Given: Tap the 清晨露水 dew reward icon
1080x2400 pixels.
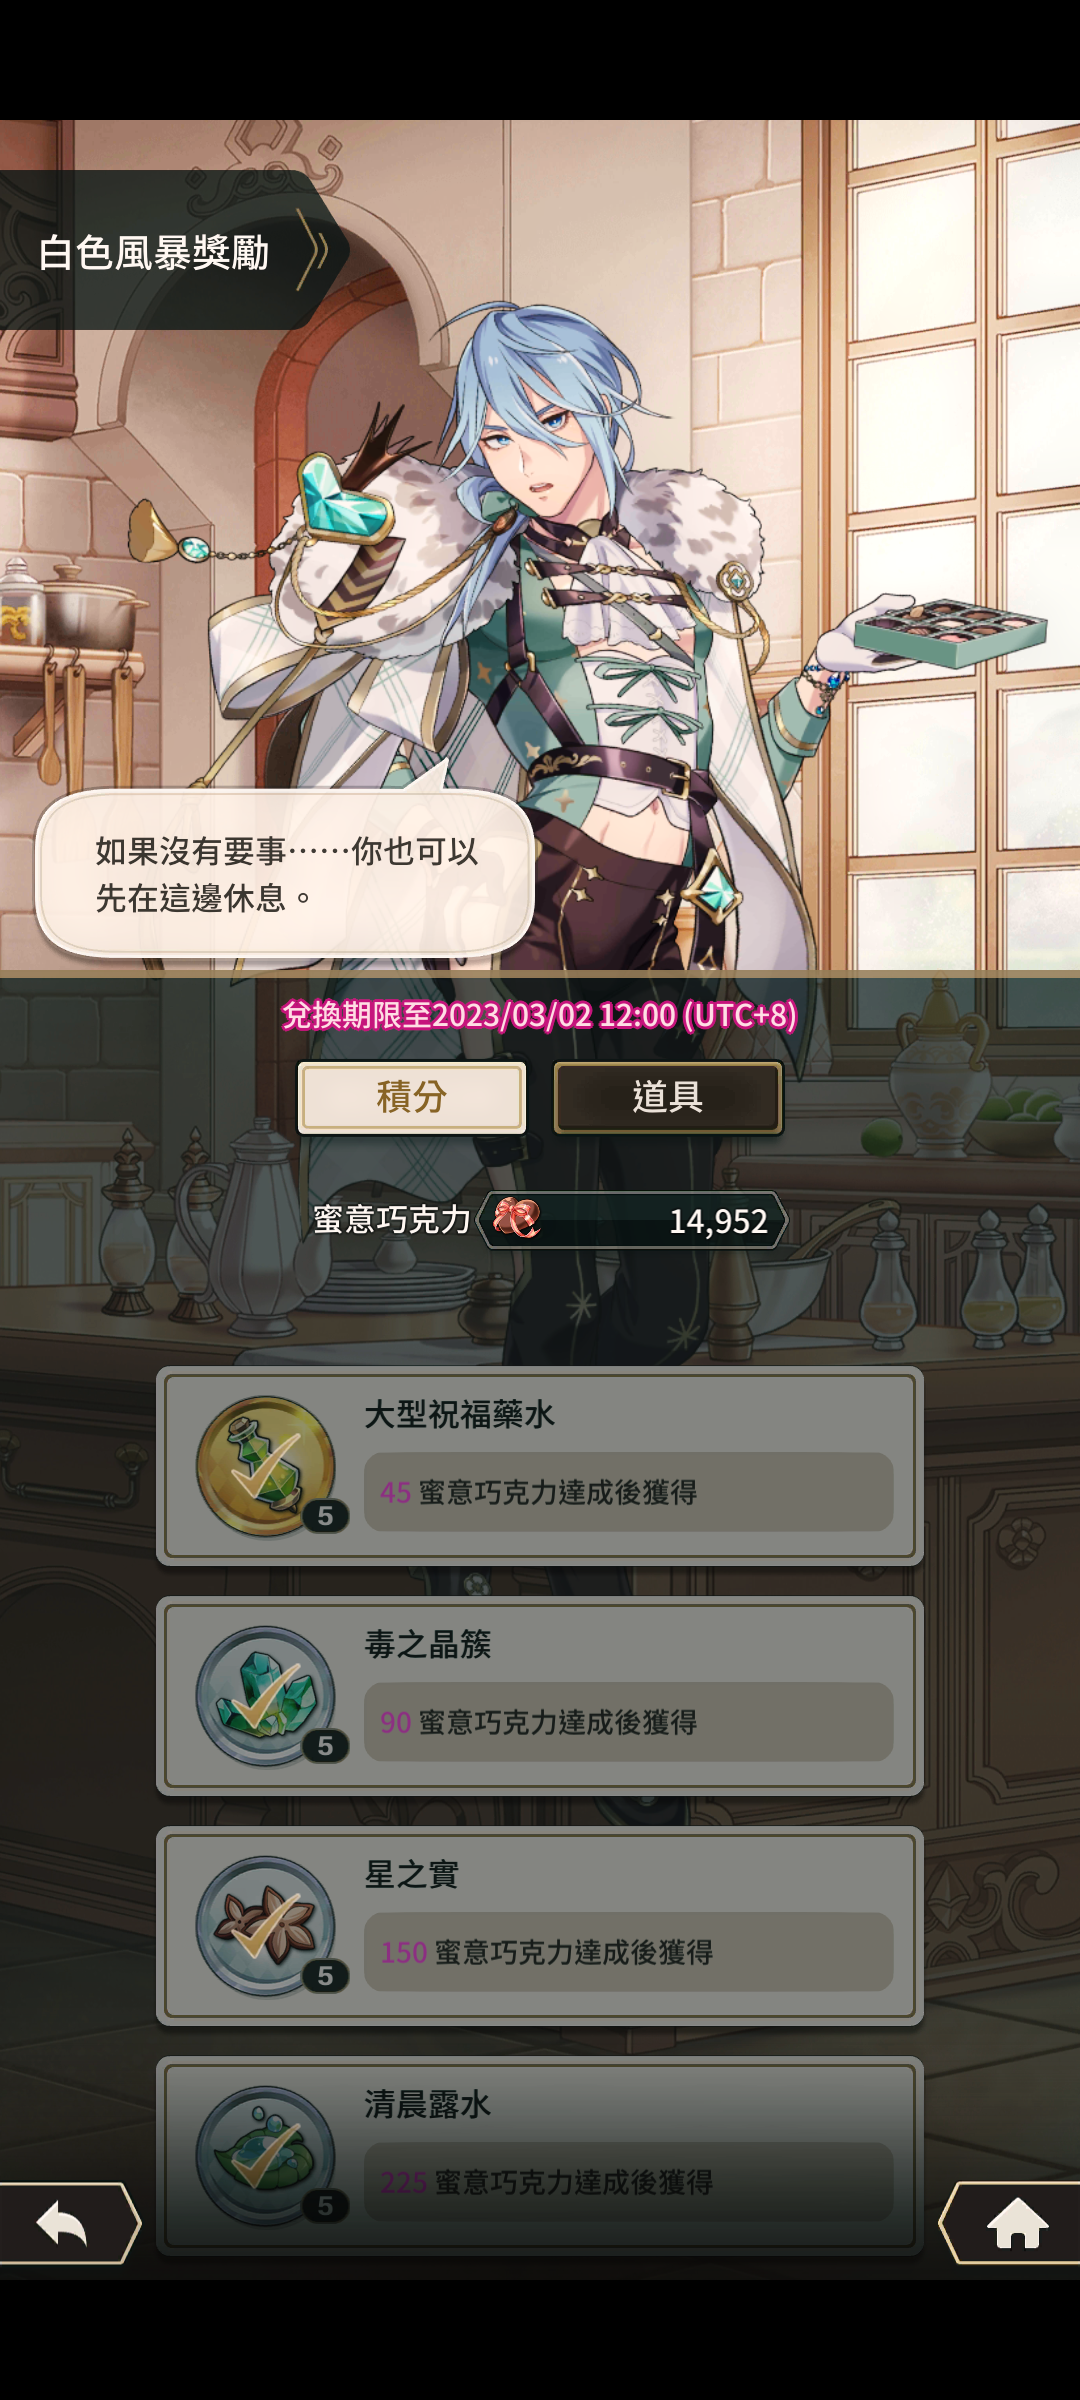Looking at the screenshot, I should point(266,2156).
